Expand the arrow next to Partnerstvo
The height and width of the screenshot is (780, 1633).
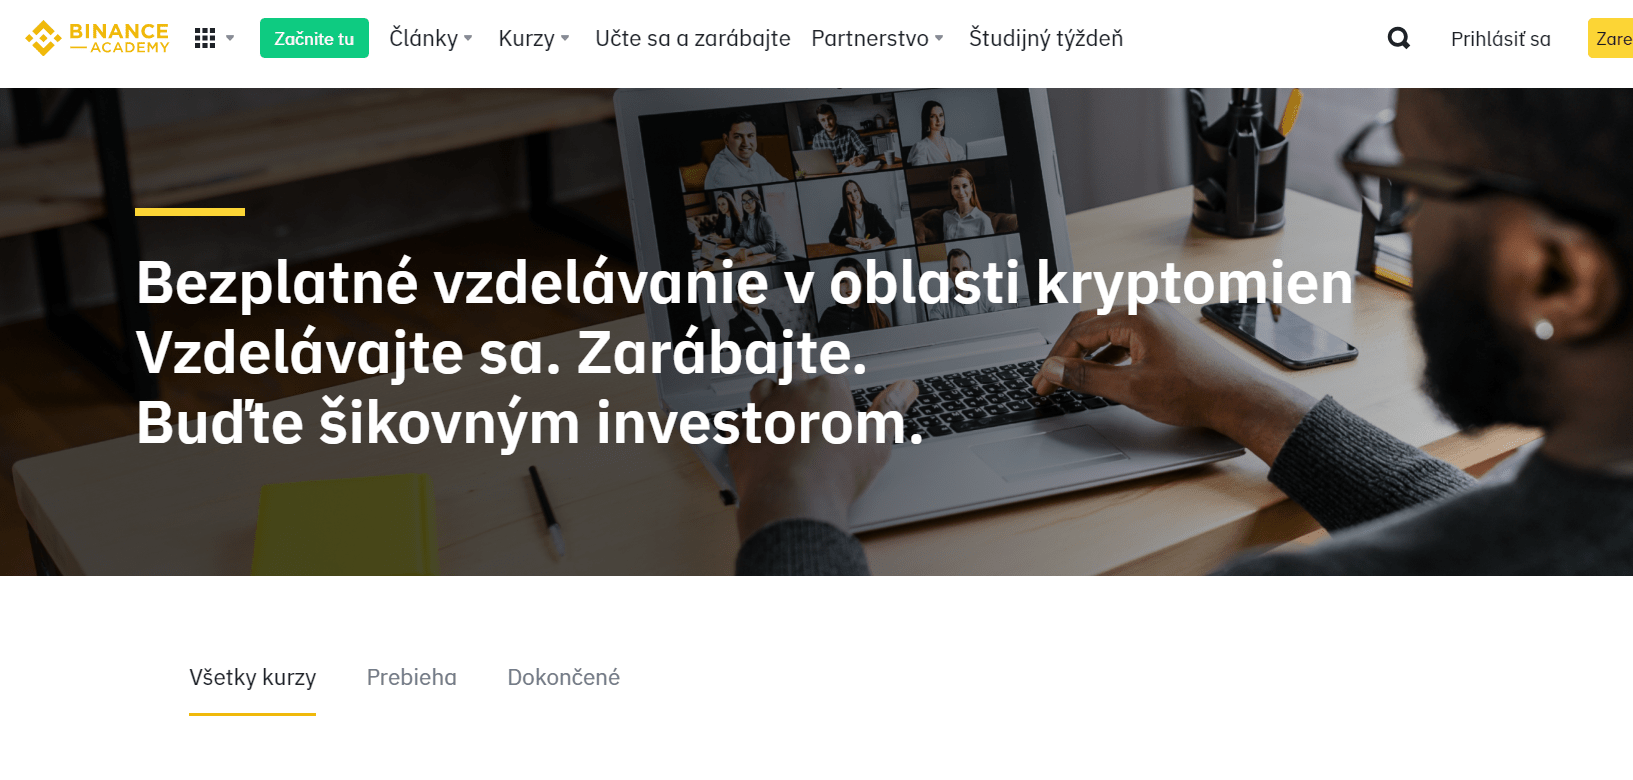click(939, 38)
